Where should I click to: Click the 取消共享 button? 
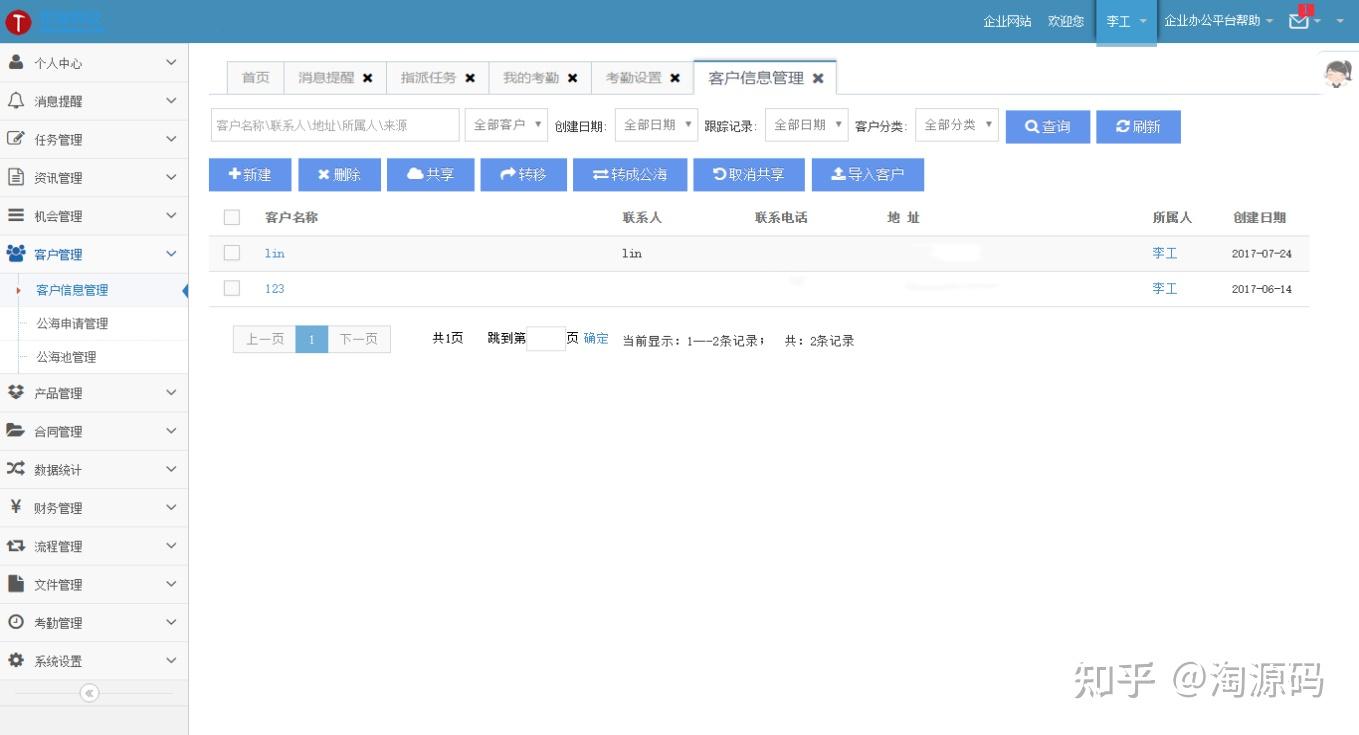748,174
